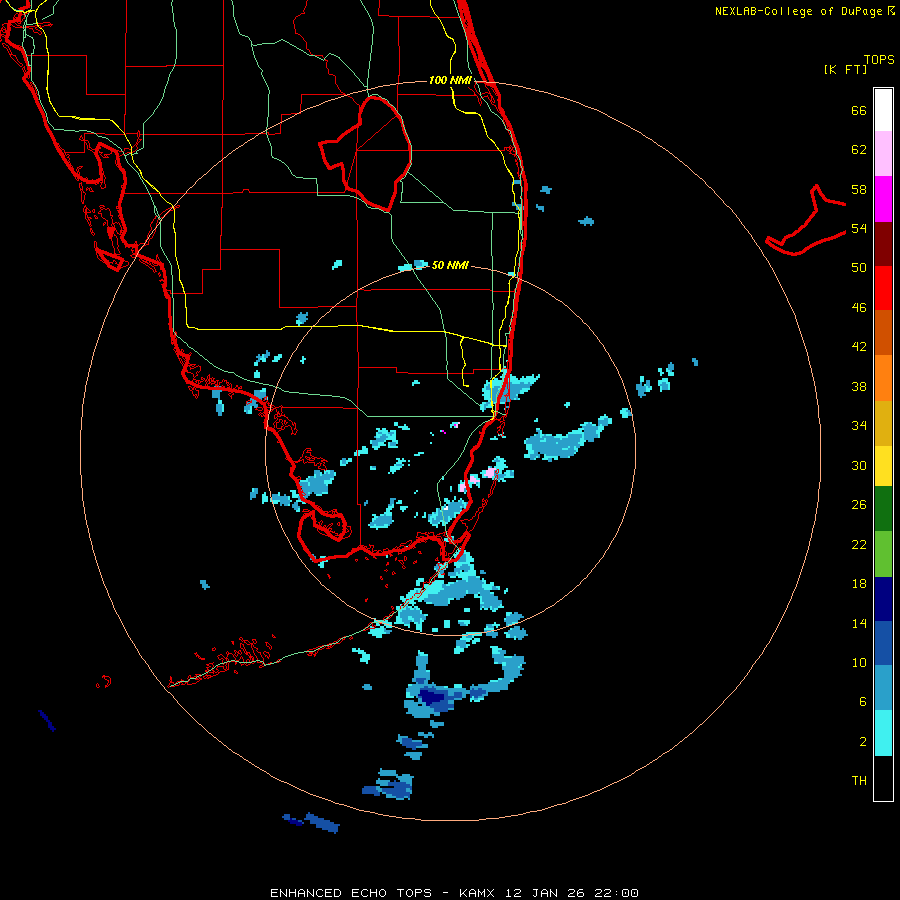Click the 10 legend value
The image size is (900, 900).
[859, 663]
